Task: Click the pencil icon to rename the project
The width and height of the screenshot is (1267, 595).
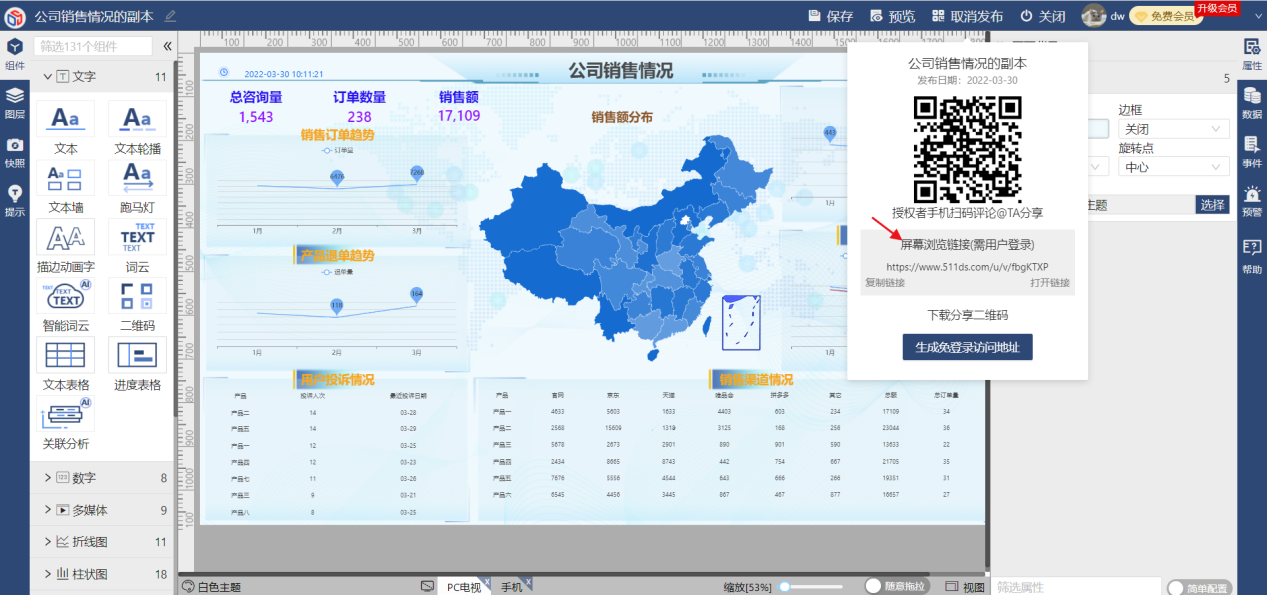Action: [170, 16]
